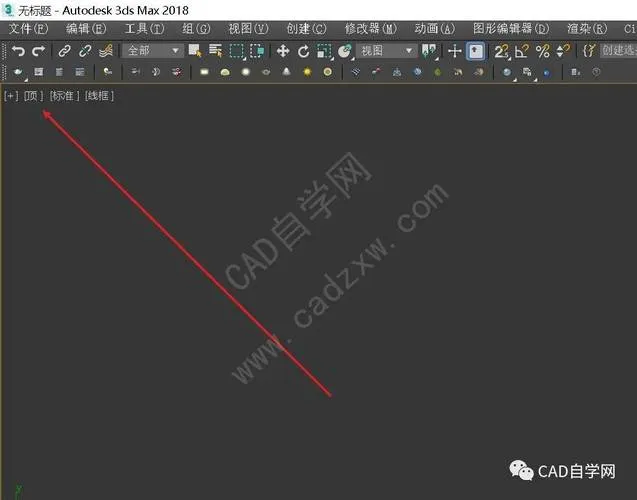Select the Unlink Selection broken-chain tool
This screenshot has height=500, width=637.
click(x=85, y=51)
